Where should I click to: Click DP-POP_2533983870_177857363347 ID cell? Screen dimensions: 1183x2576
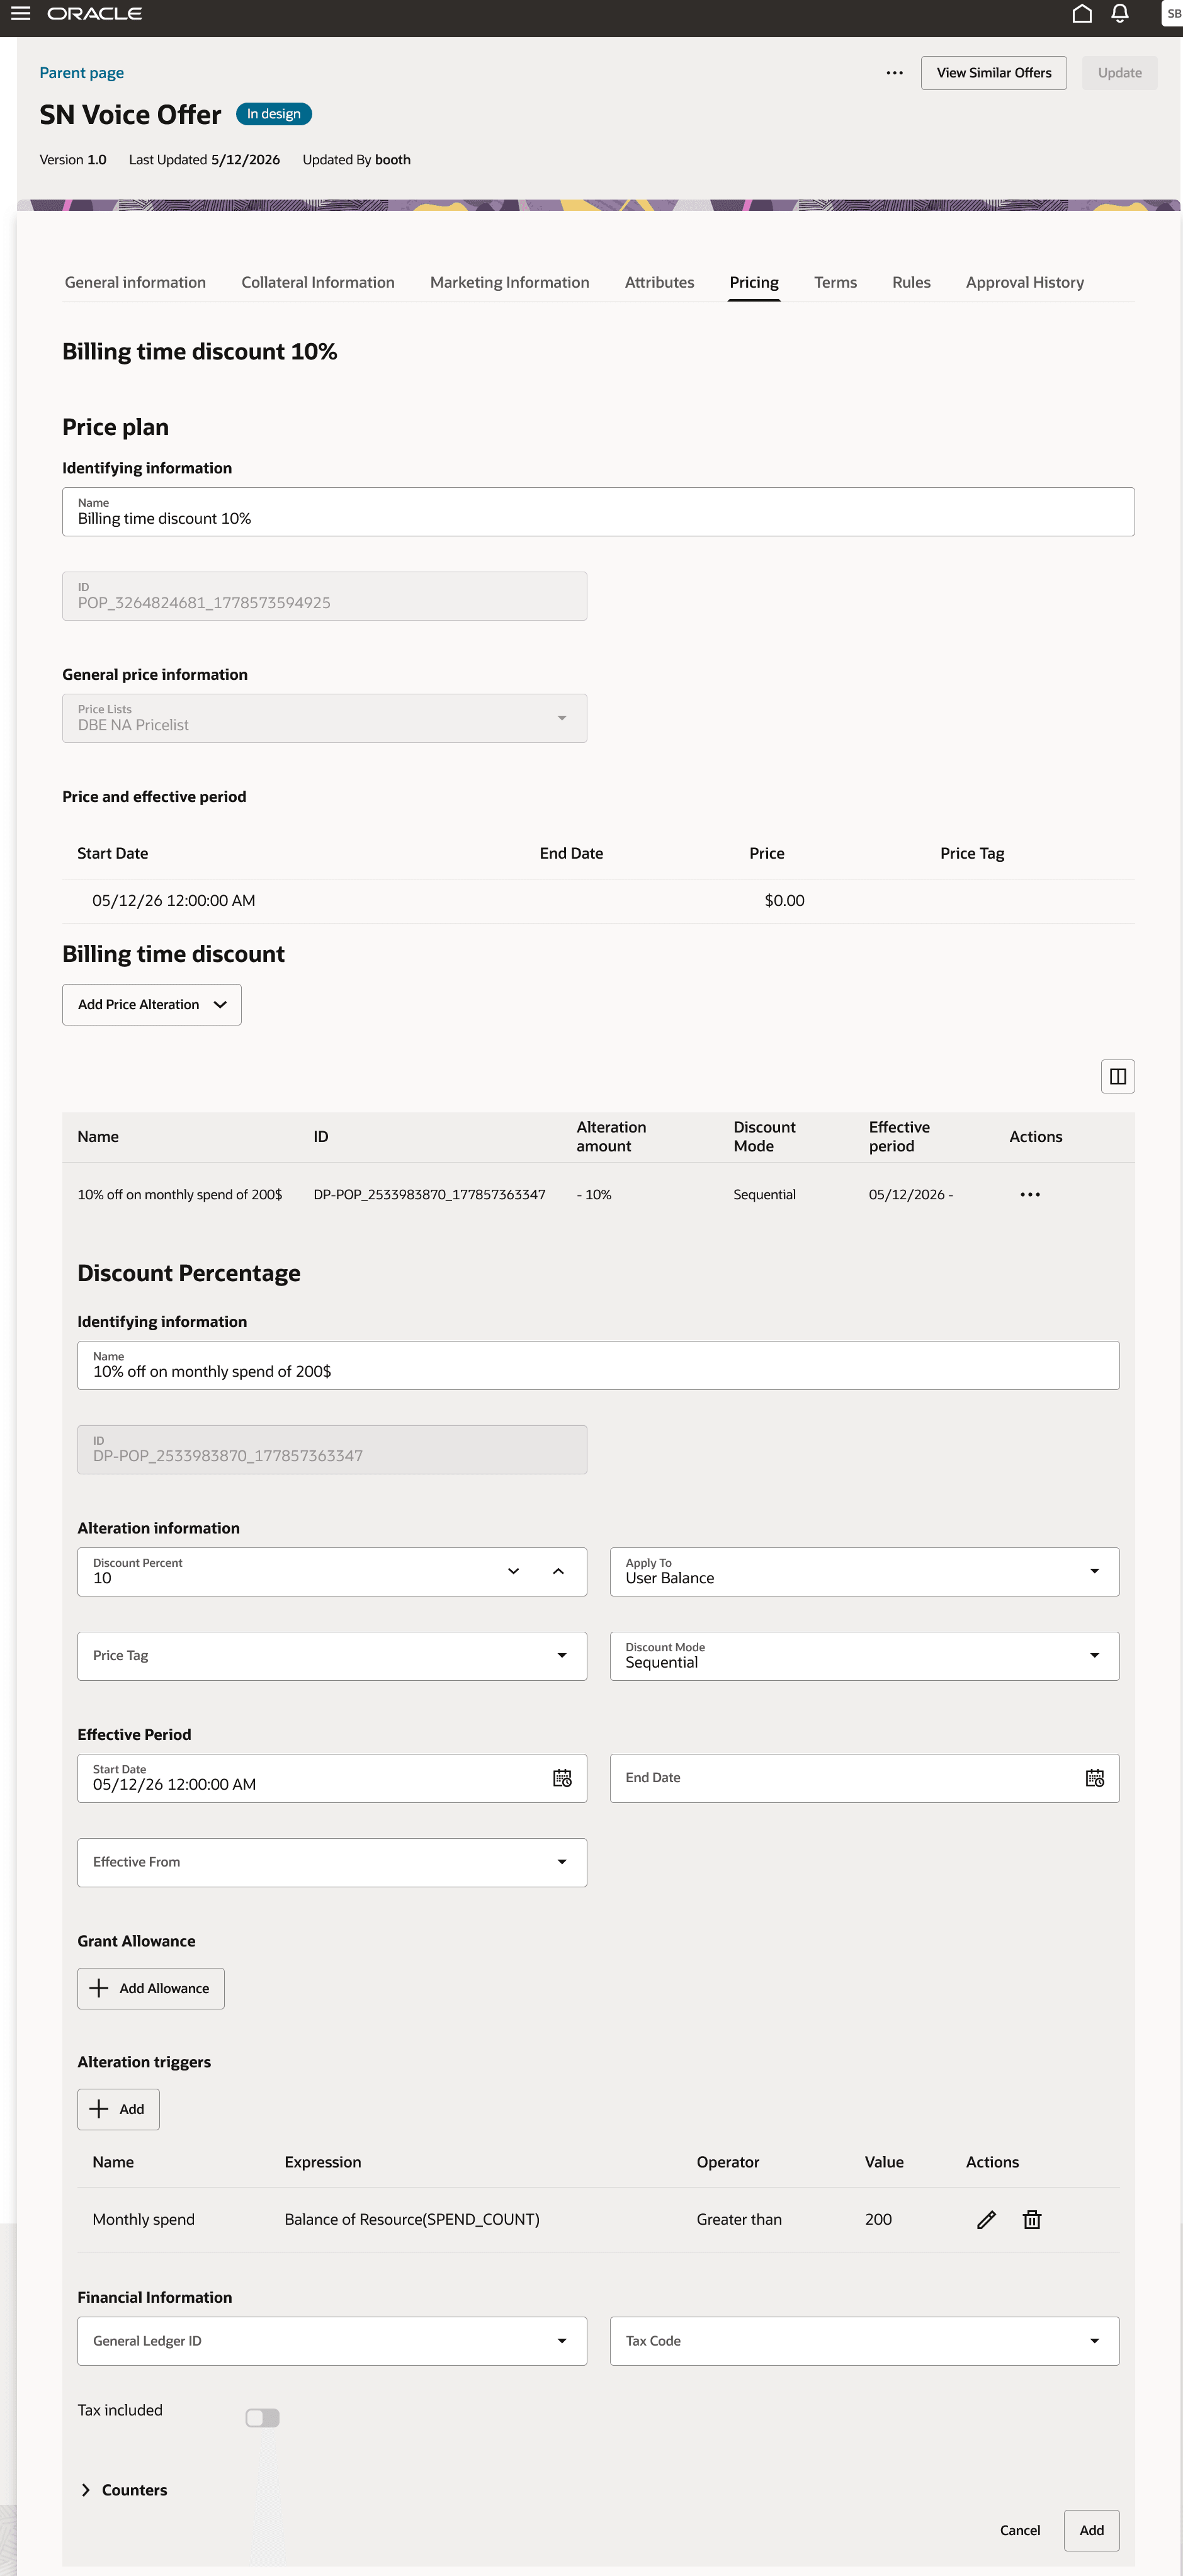tap(429, 1194)
